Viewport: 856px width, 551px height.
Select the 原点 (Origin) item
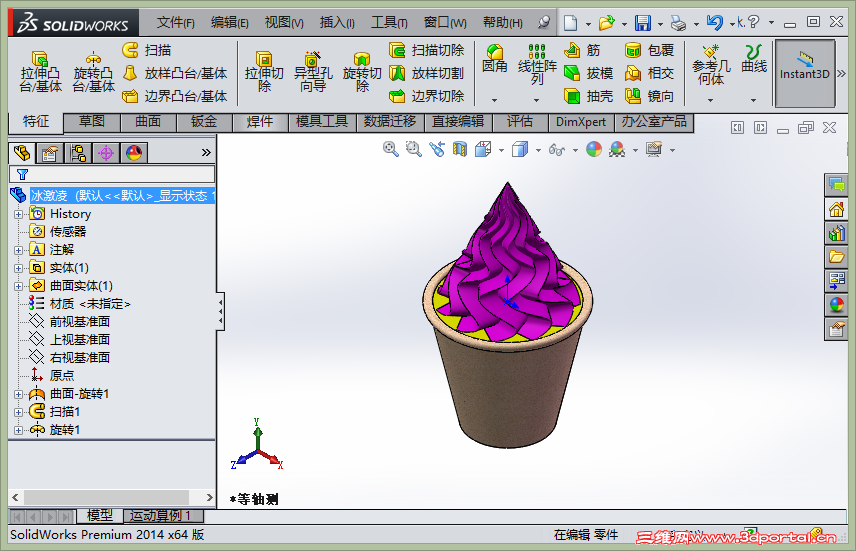(x=52, y=376)
